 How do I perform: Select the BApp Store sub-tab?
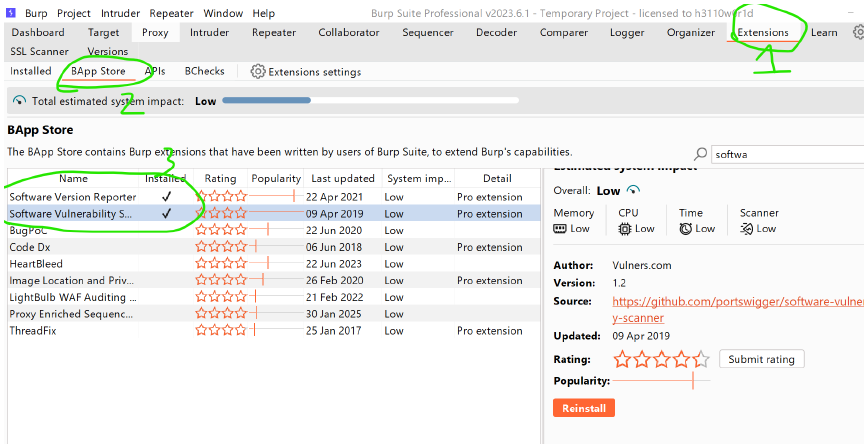98,71
